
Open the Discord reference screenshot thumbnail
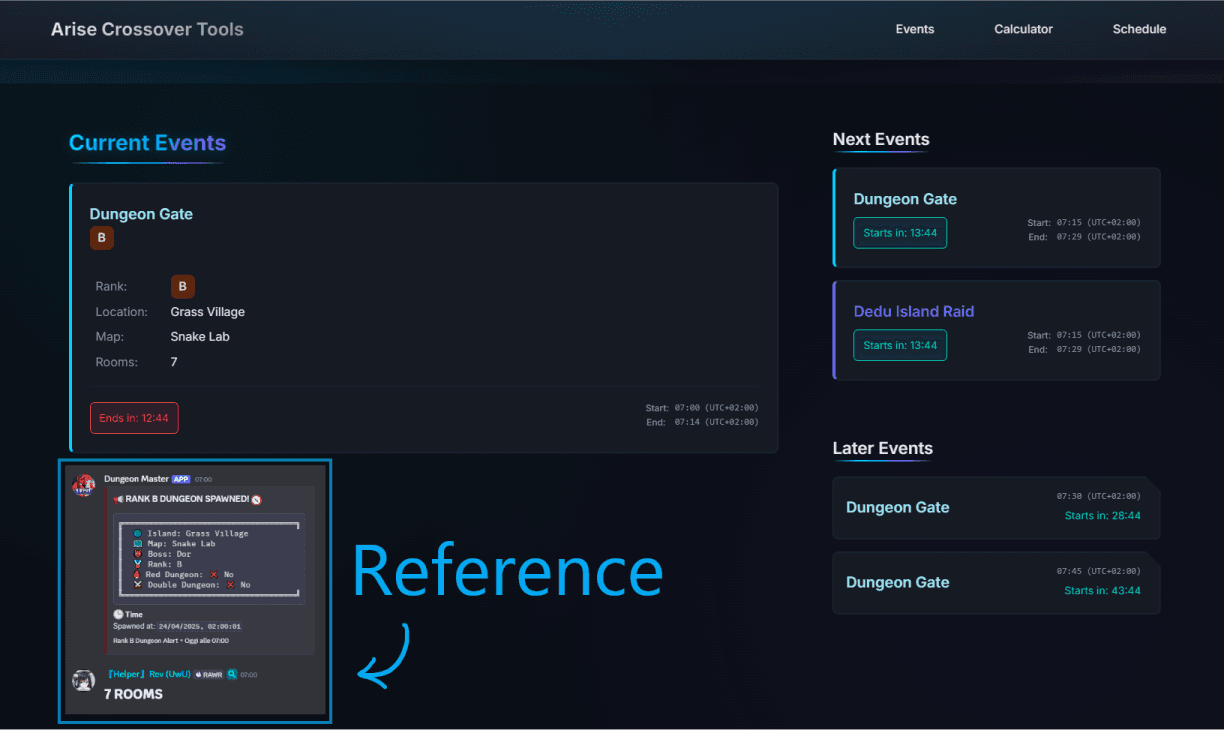click(195, 591)
